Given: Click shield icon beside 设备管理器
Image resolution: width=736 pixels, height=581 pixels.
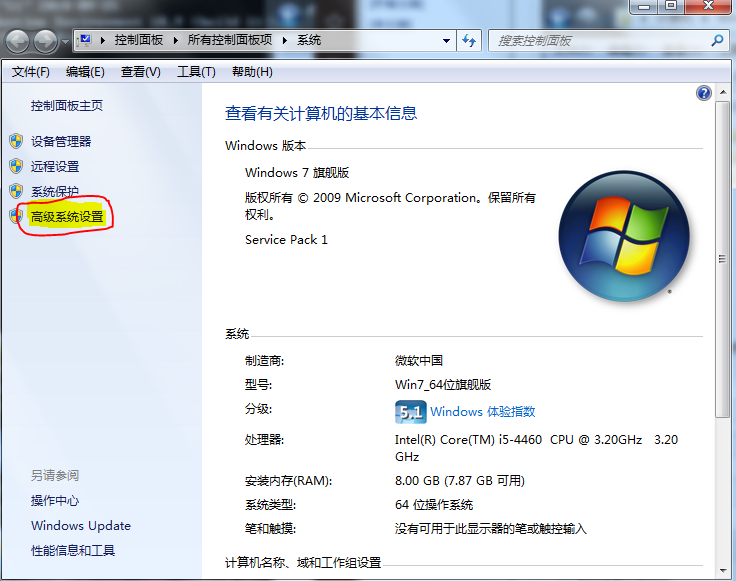Looking at the screenshot, I should coord(16,141).
